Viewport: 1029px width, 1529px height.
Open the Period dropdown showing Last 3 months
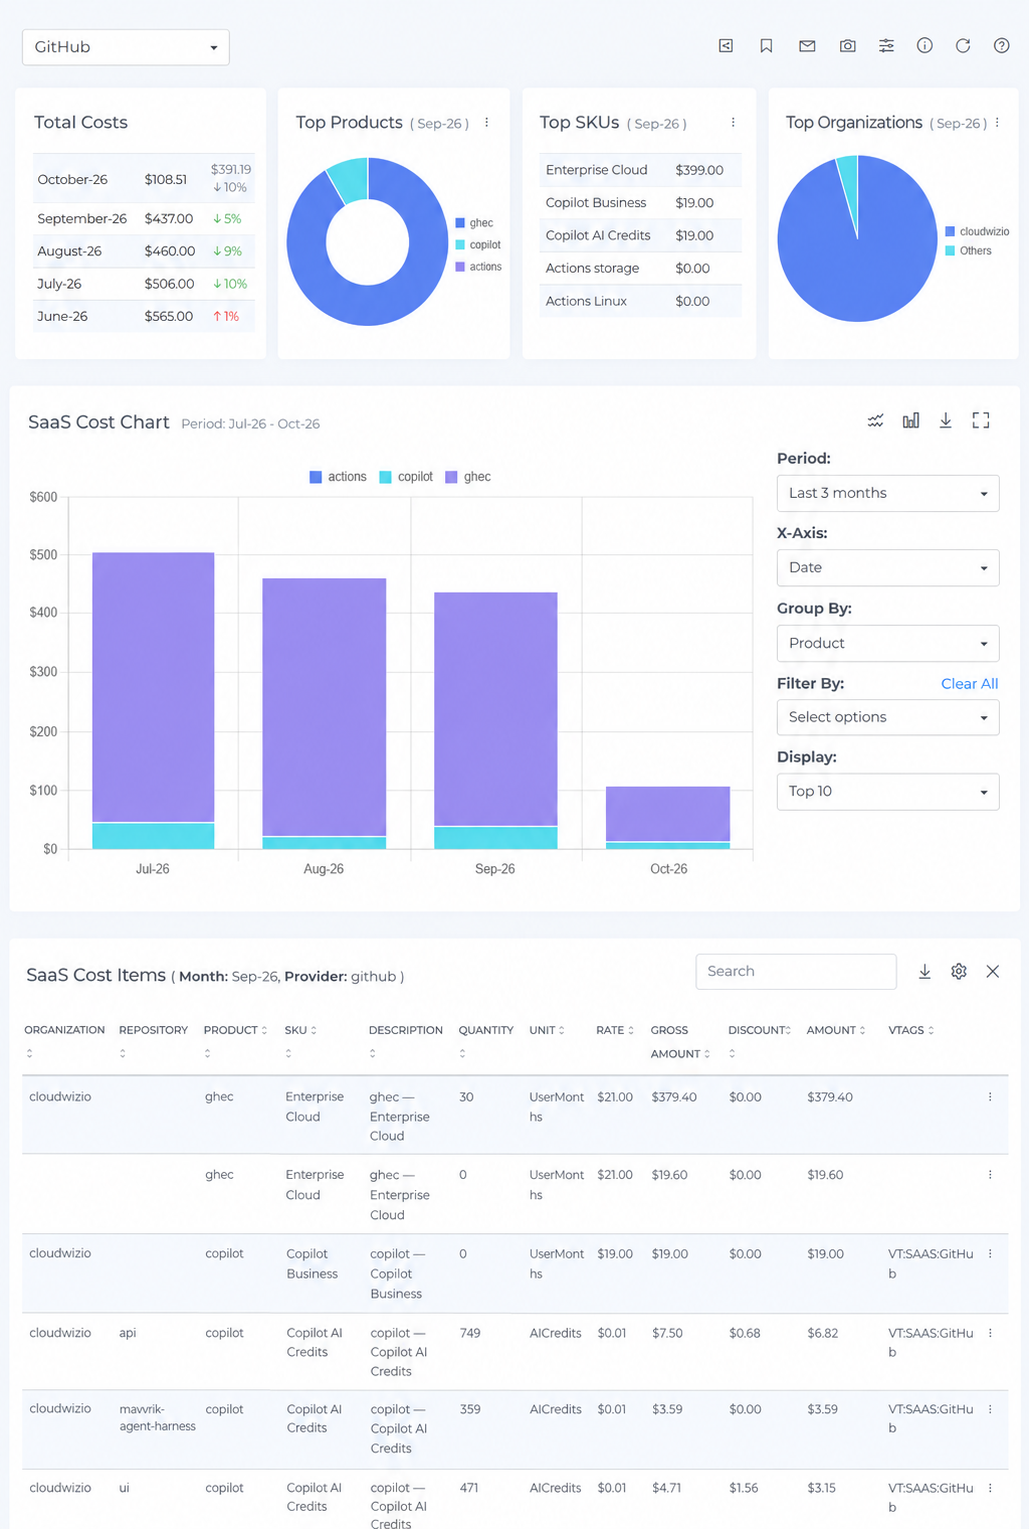(x=888, y=493)
